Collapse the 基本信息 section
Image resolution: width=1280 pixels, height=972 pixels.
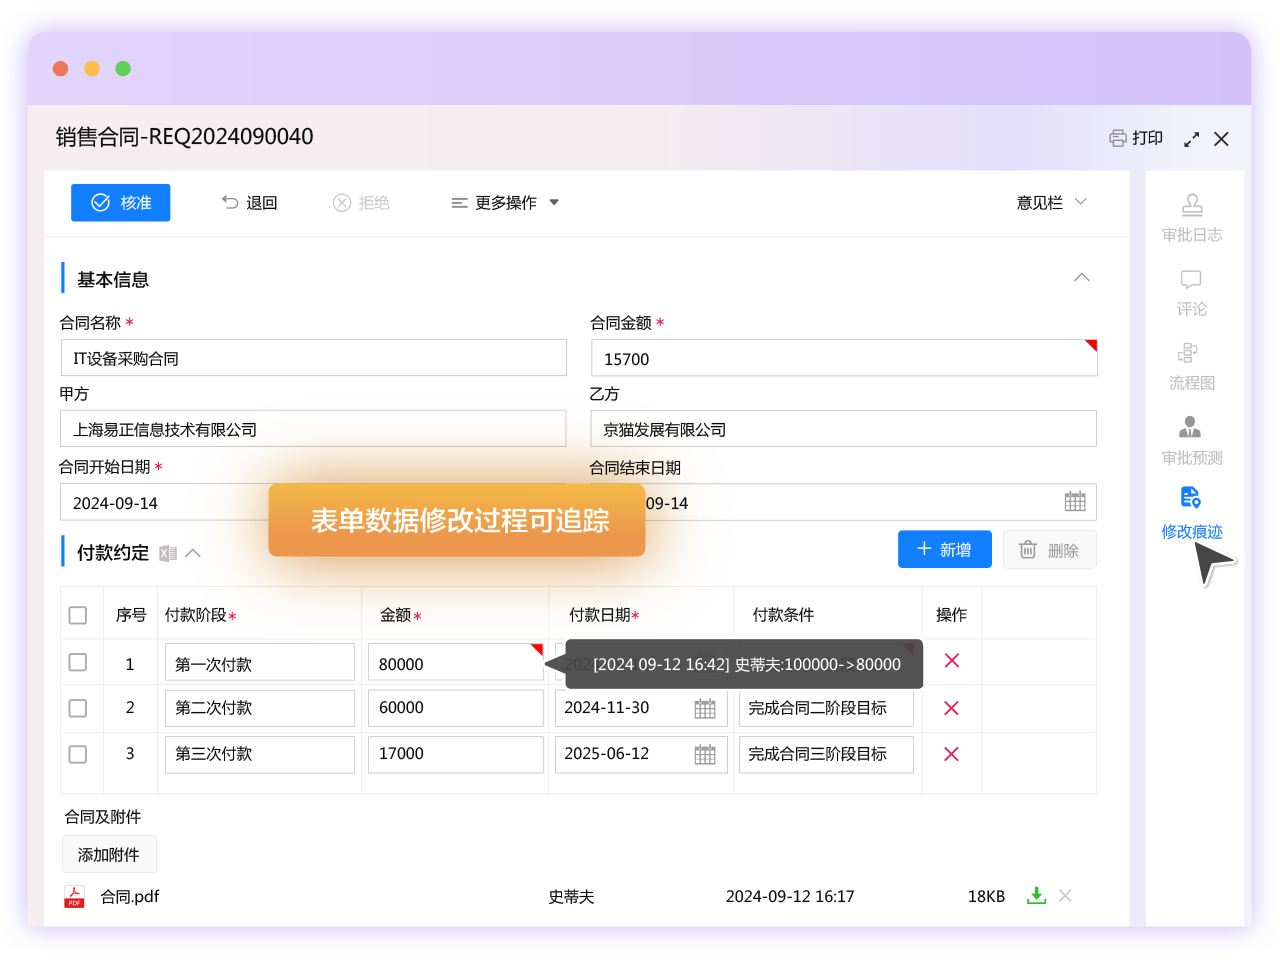[x=1081, y=278]
